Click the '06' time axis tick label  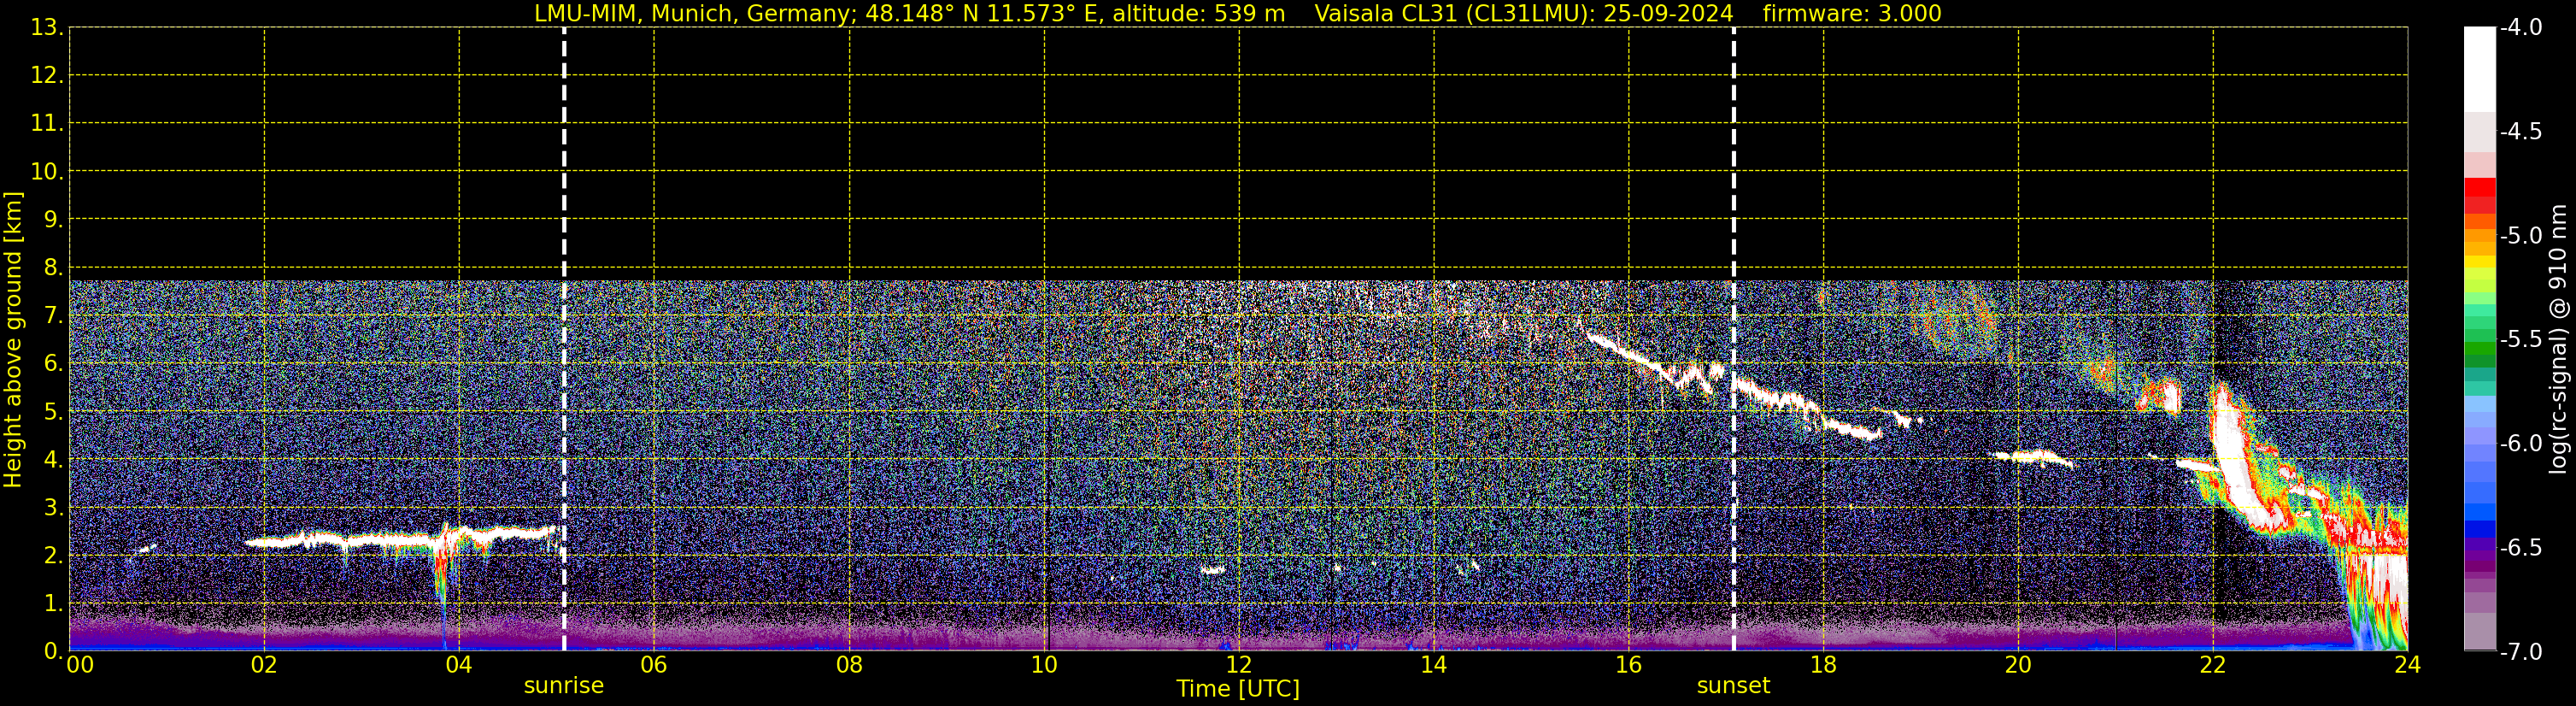(654, 665)
